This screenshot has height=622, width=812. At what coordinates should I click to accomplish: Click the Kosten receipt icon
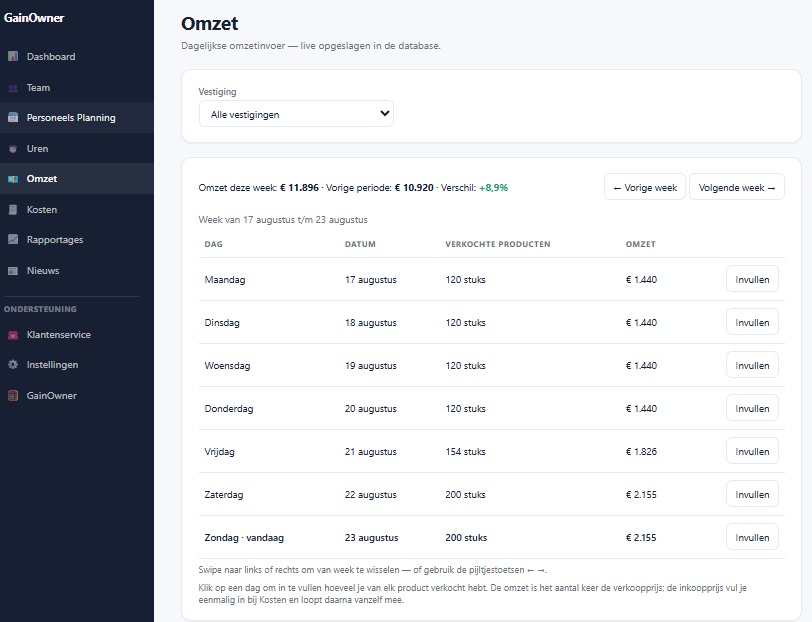click(x=13, y=210)
